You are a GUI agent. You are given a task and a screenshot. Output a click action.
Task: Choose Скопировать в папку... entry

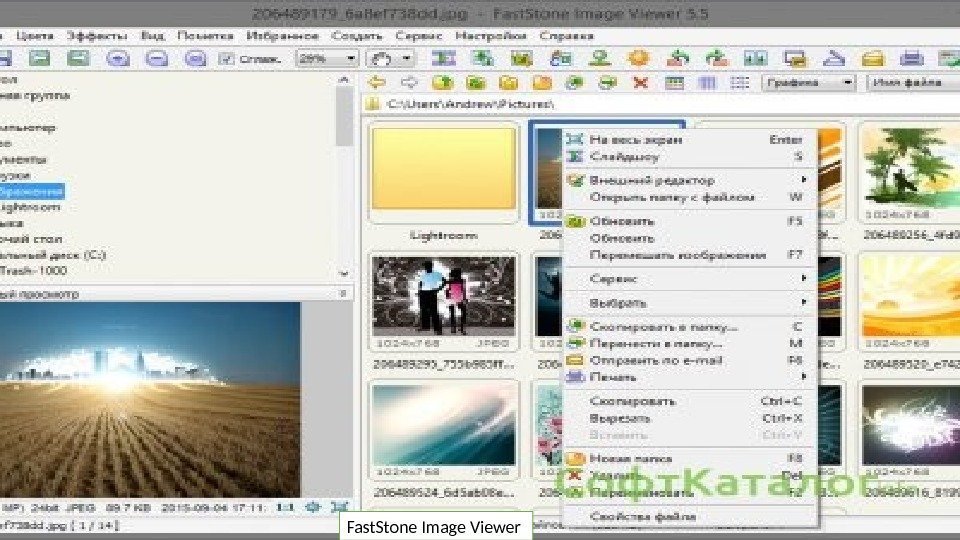click(689, 327)
